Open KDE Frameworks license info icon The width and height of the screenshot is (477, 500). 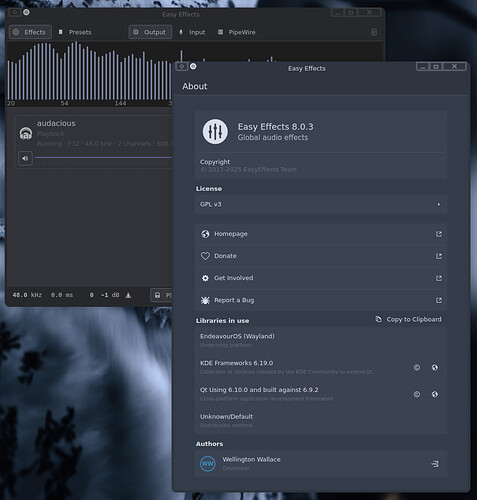[x=417, y=367]
